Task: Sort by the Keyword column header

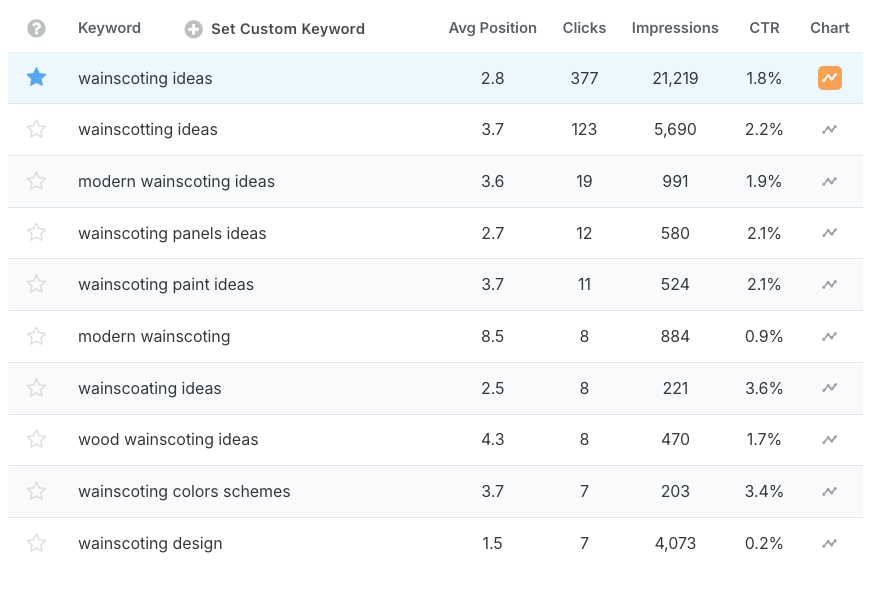Action: [x=109, y=28]
